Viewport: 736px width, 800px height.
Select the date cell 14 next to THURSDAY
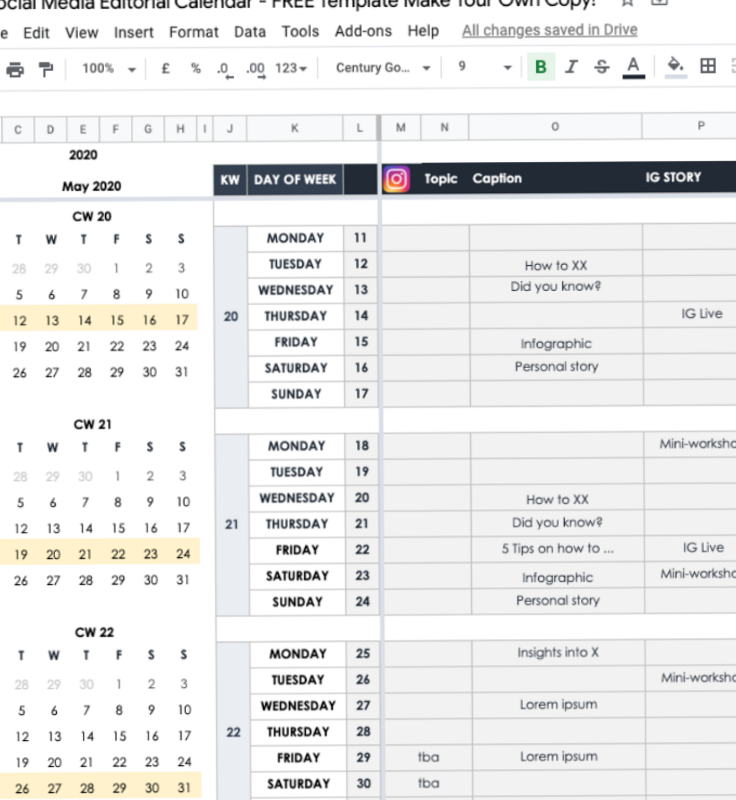click(361, 316)
